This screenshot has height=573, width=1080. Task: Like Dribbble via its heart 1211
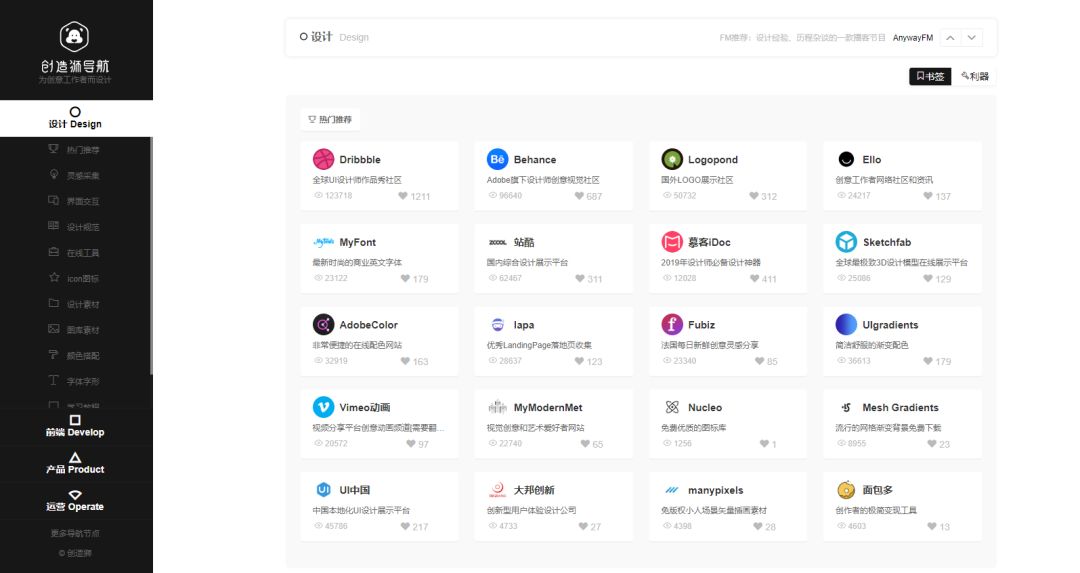coord(403,196)
